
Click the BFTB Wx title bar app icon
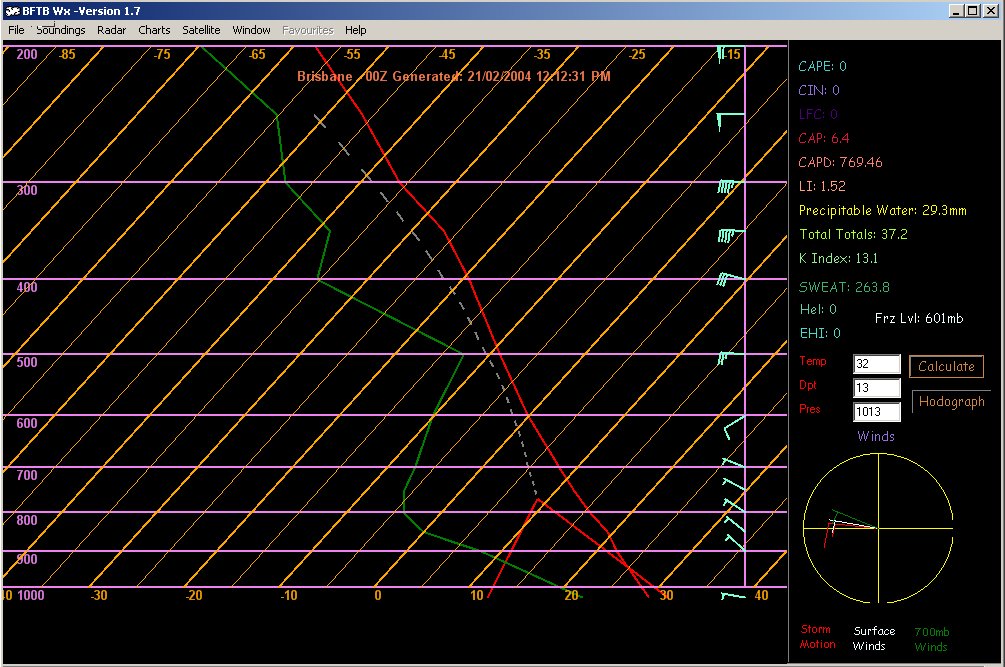(13, 11)
